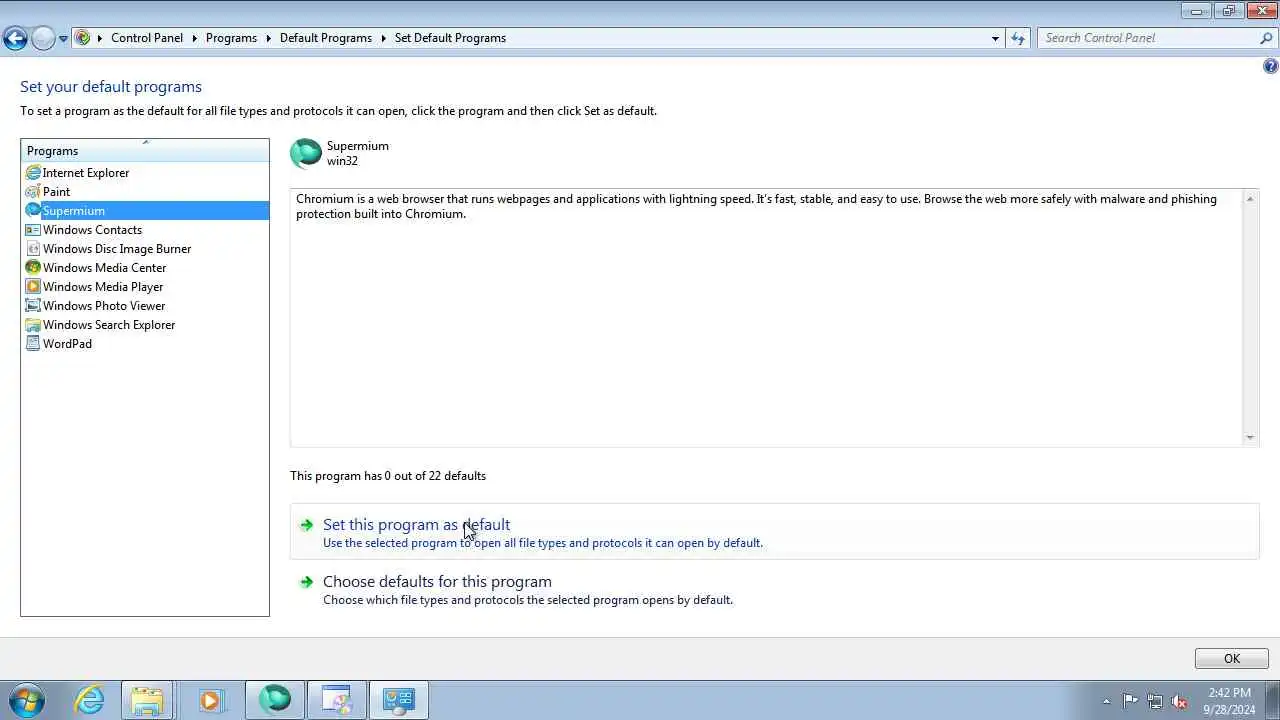Expand the arrow after Programs breadcrumb

[268, 38]
